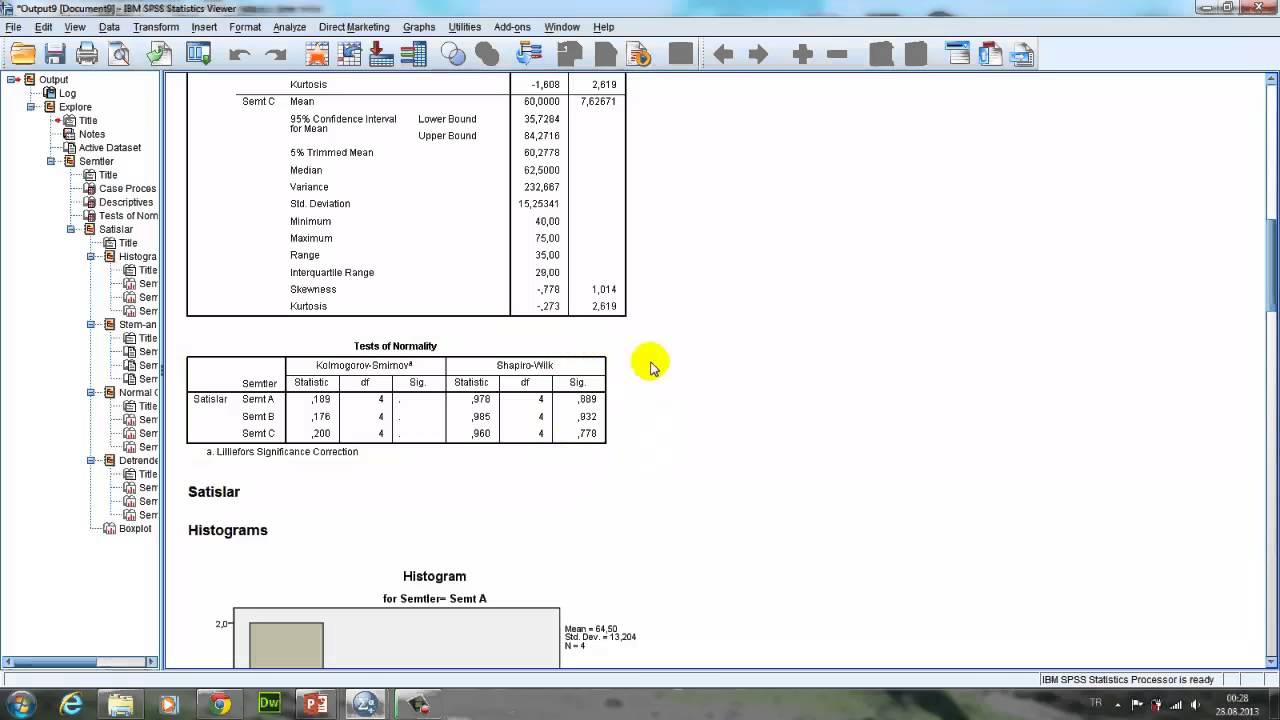Select Case Processing Summary outline item
This screenshot has height=720, width=1280.
pyautogui.click(x=127, y=189)
